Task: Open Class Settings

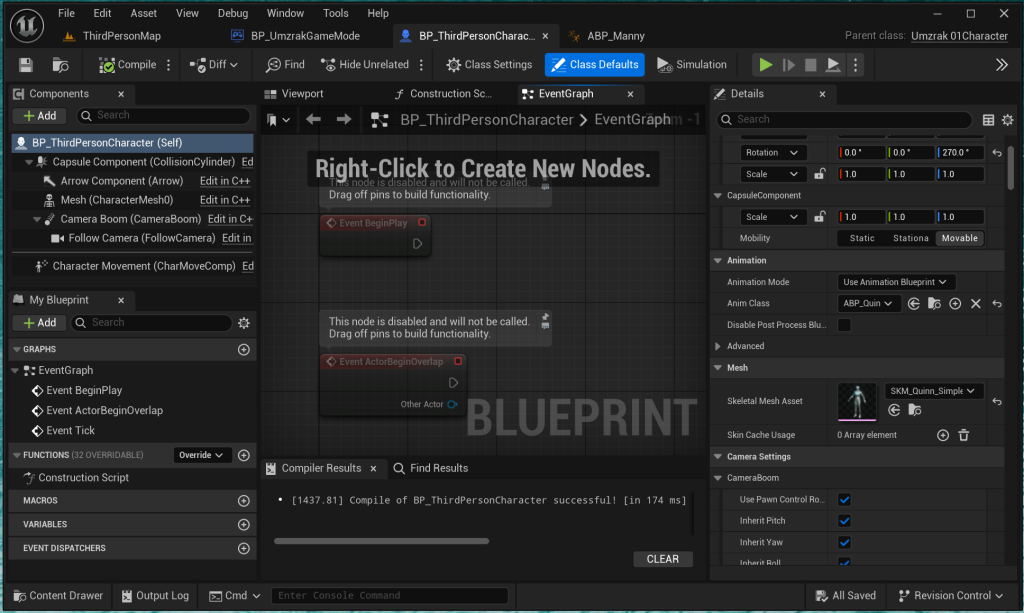Action: (x=489, y=65)
